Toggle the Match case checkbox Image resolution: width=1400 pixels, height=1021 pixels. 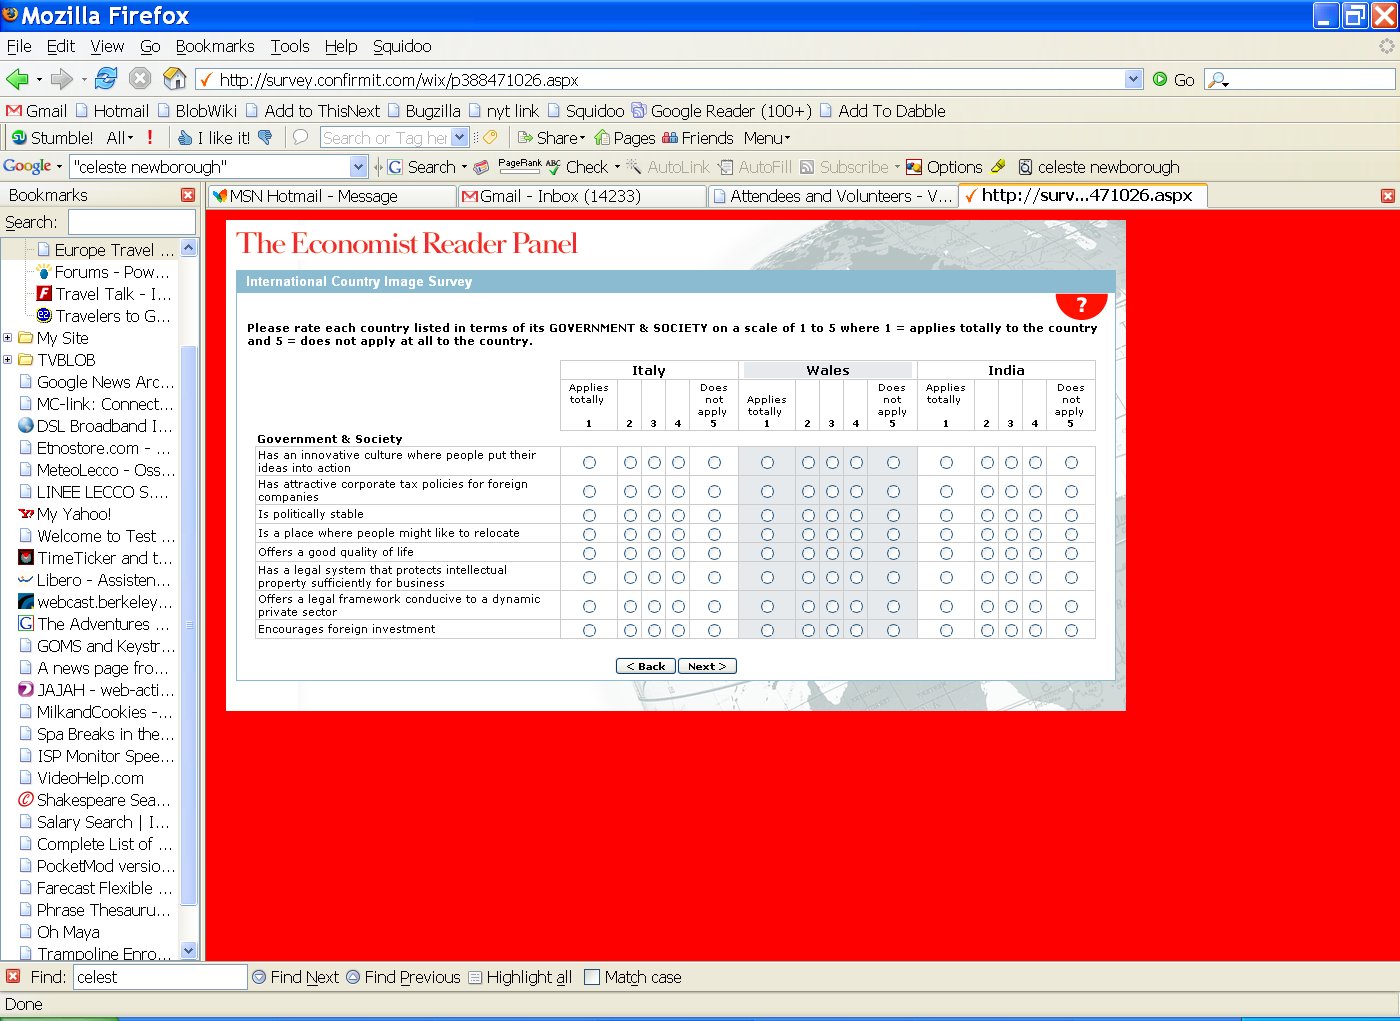coord(592,977)
